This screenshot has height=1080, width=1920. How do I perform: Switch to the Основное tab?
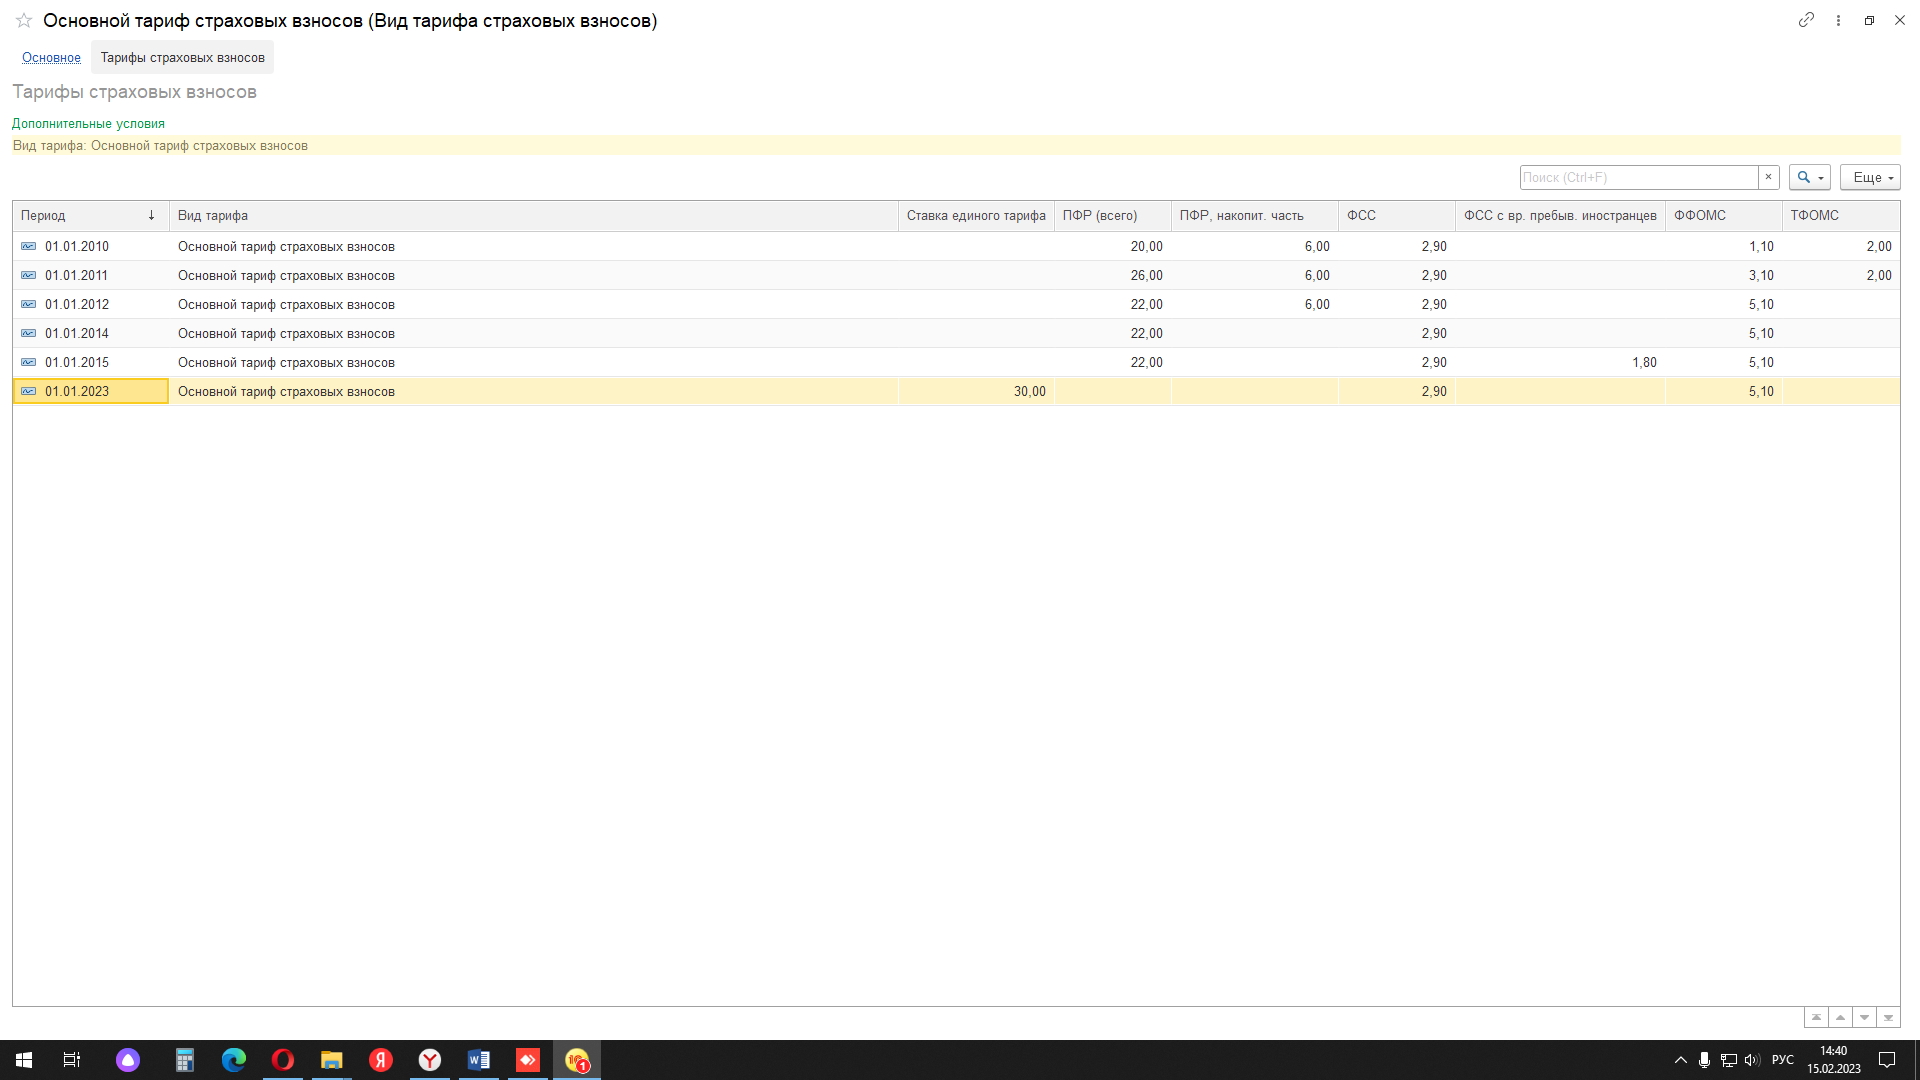(x=51, y=57)
